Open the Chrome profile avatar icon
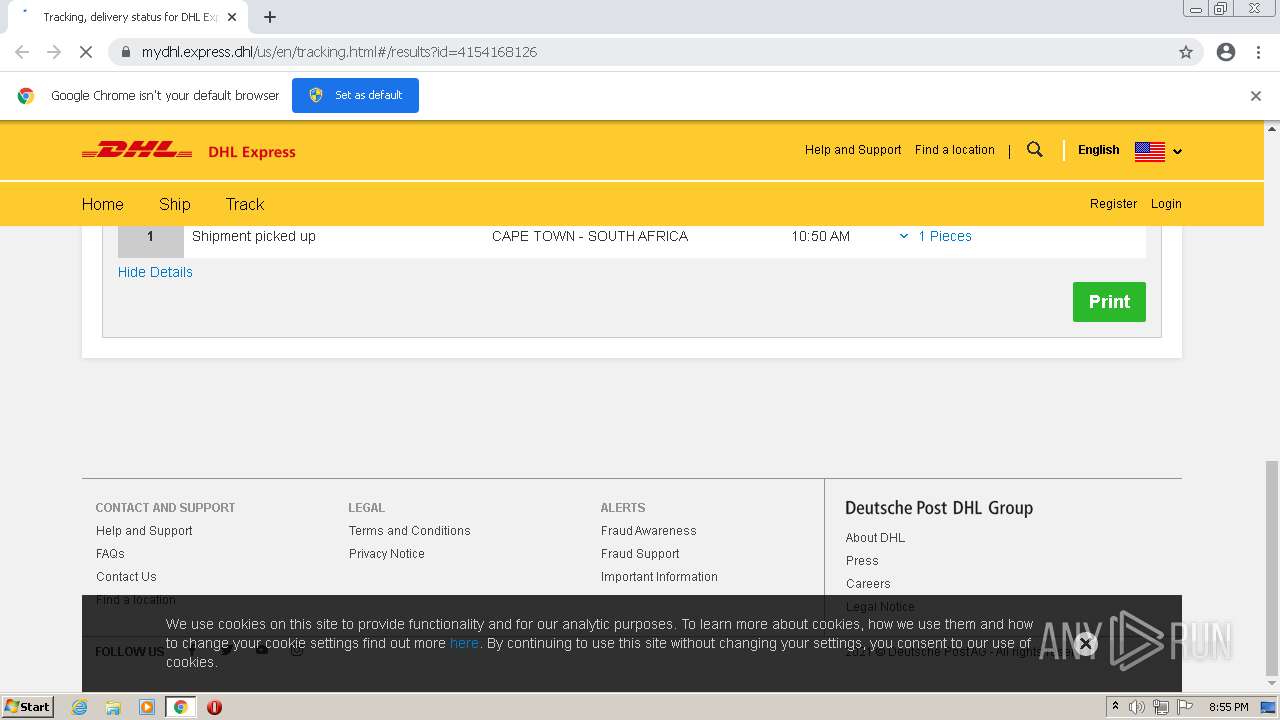Screen dimensions: 1280x720 1226,52
